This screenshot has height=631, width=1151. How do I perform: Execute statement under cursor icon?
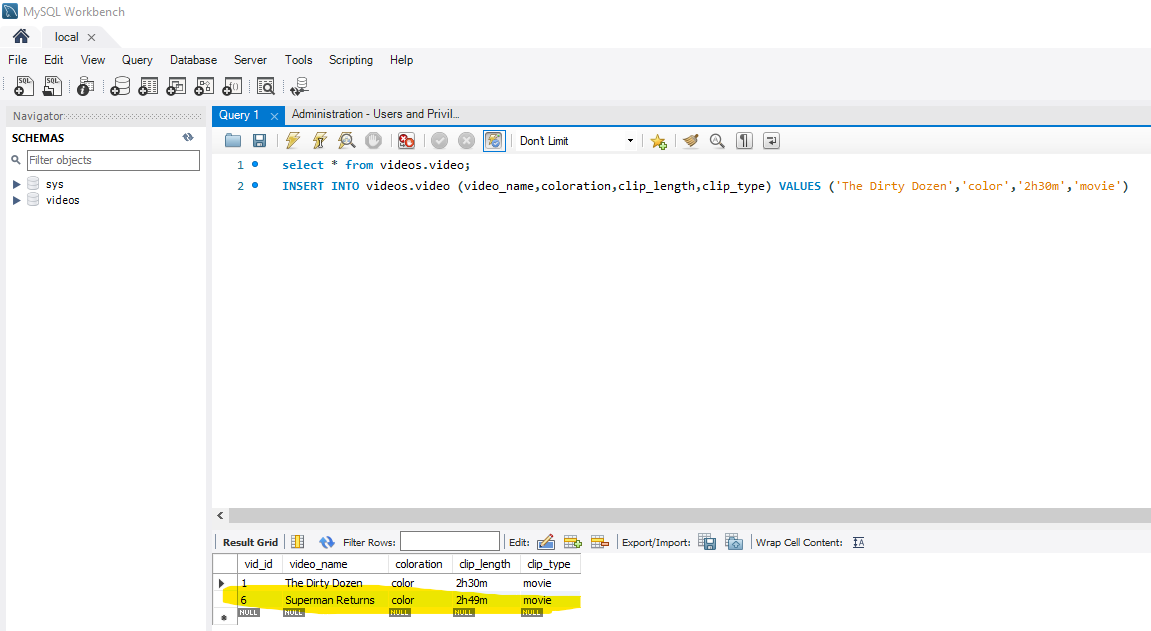(x=319, y=141)
